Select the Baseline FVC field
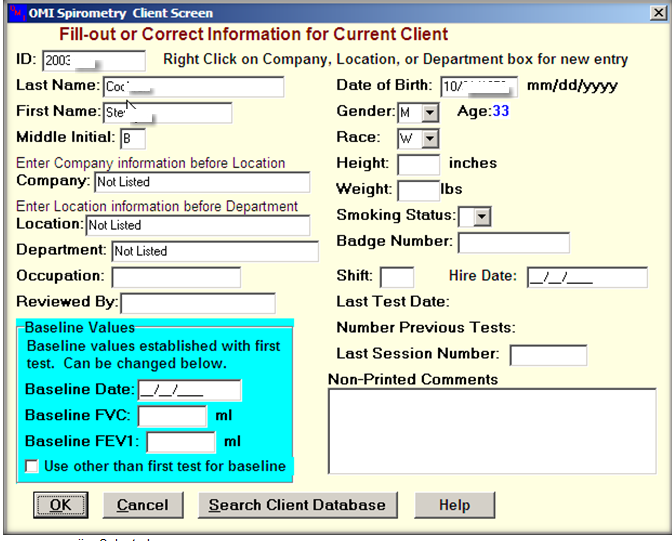 [x=172, y=415]
